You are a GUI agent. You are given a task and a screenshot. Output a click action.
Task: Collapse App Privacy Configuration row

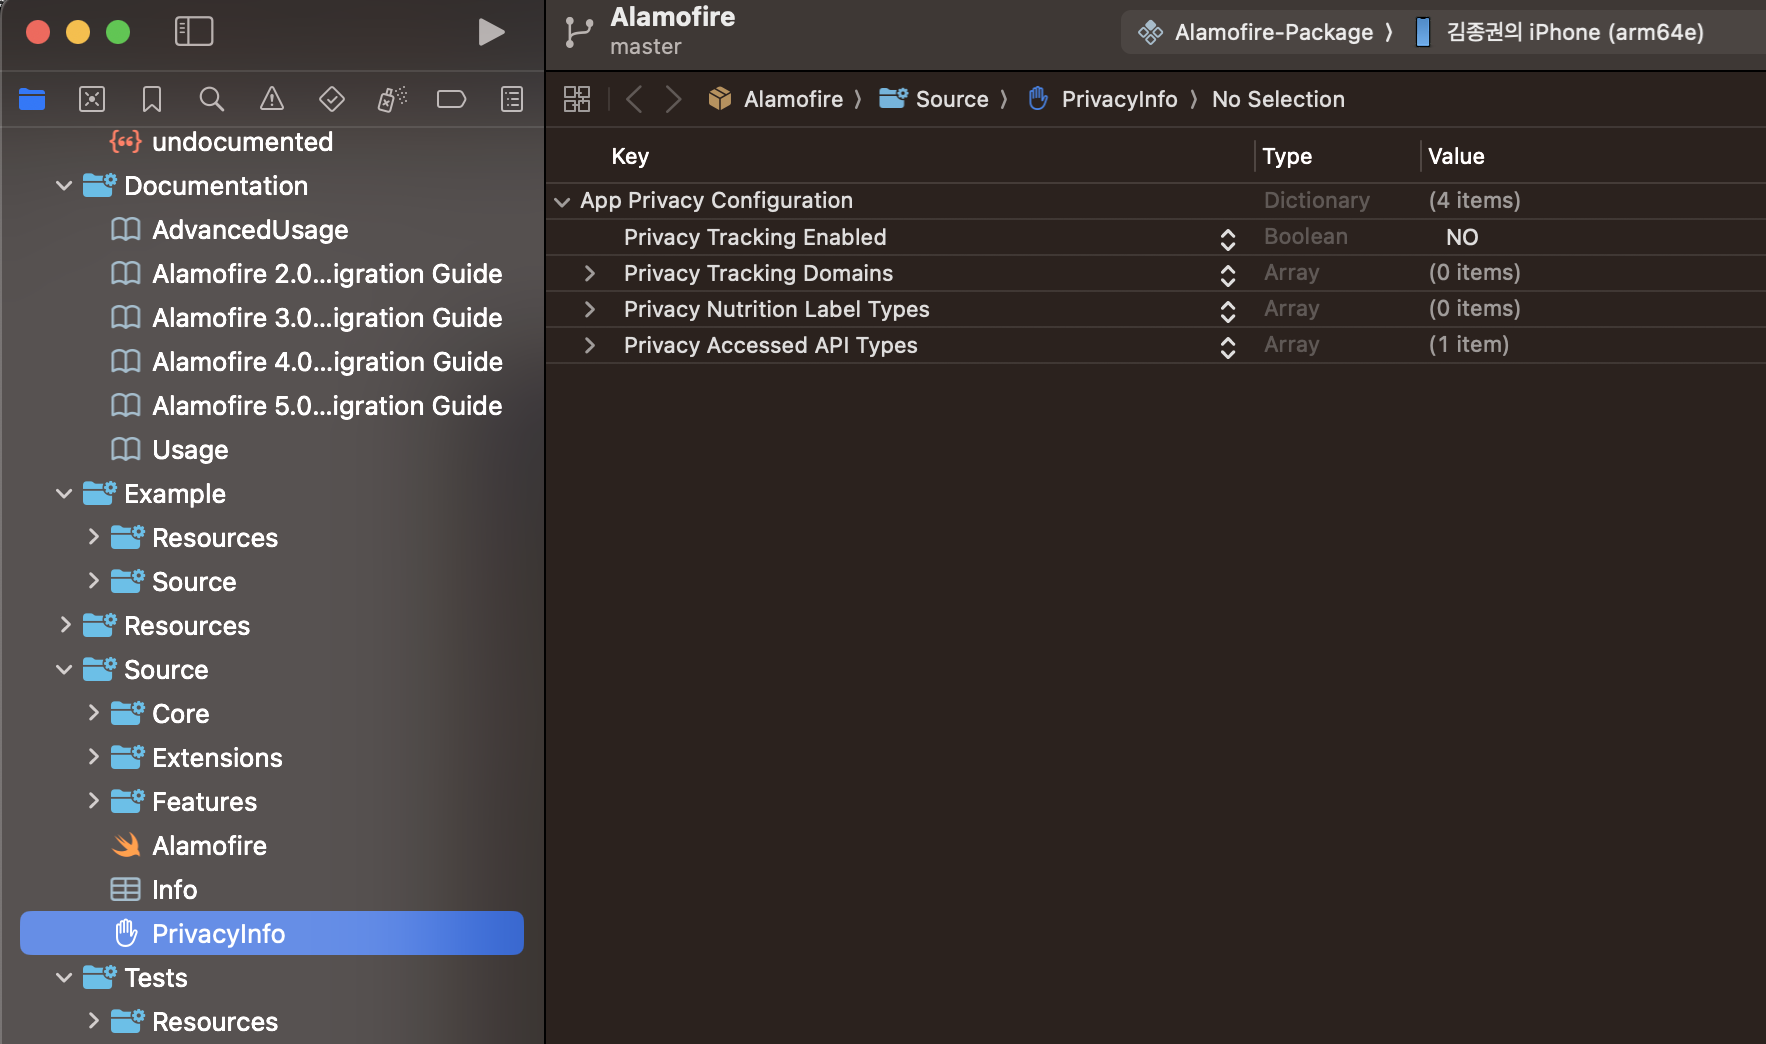(x=562, y=202)
